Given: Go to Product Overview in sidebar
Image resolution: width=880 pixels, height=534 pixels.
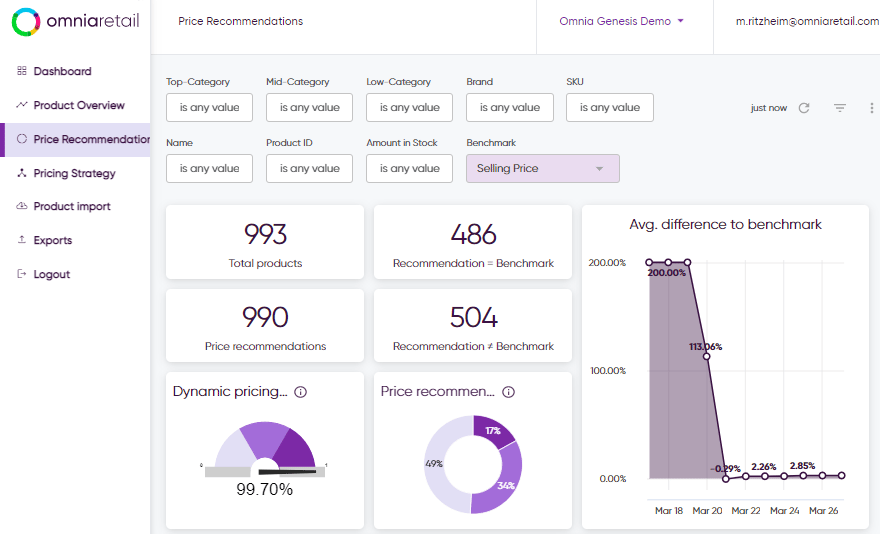Looking at the screenshot, I should [x=79, y=105].
